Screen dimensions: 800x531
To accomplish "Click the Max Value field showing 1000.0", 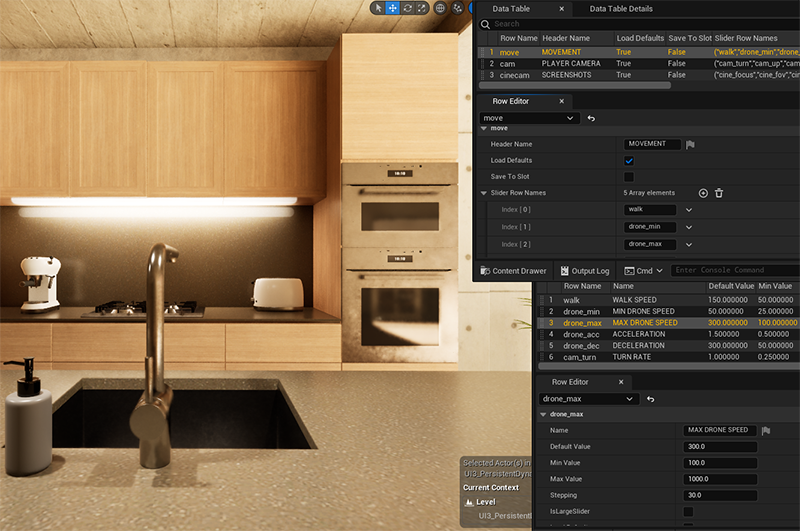I will coord(720,479).
